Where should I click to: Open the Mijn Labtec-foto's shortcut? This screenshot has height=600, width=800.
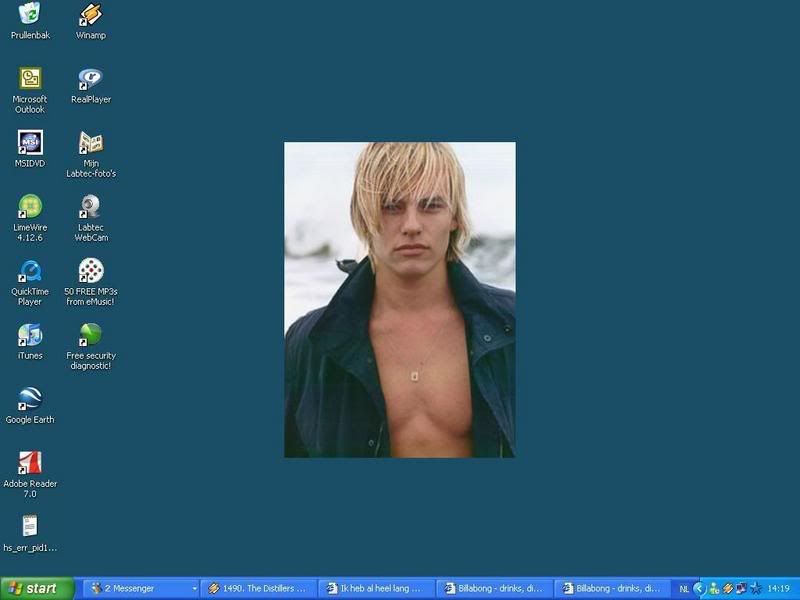(x=91, y=143)
